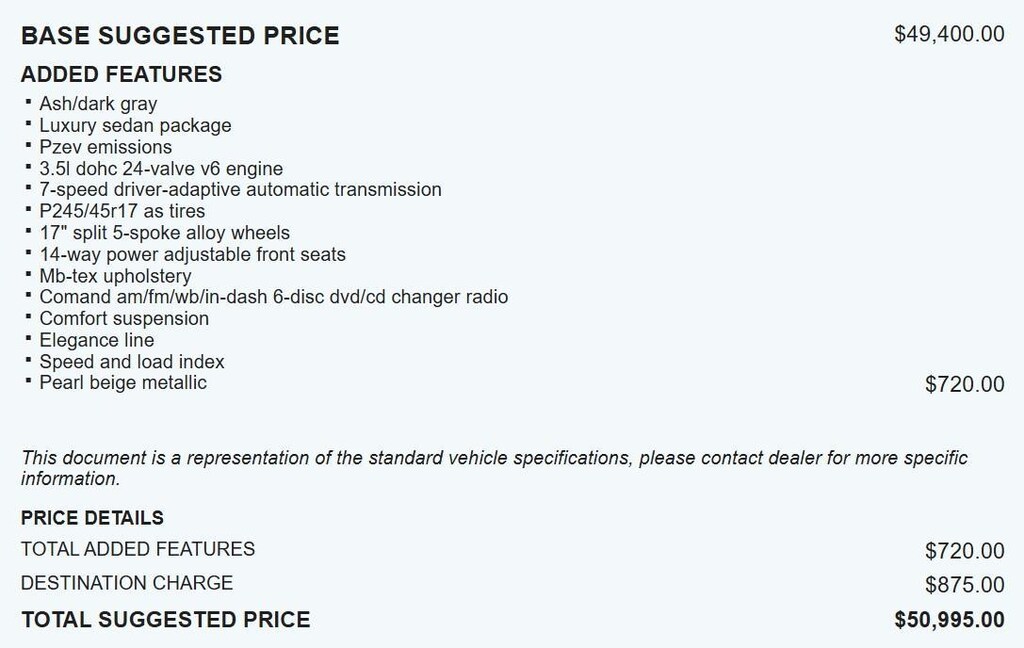Viewport: 1024px width, 648px height.
Task: Select the P245/45r17 as tires entry
Action: click(x=122, y=211)
